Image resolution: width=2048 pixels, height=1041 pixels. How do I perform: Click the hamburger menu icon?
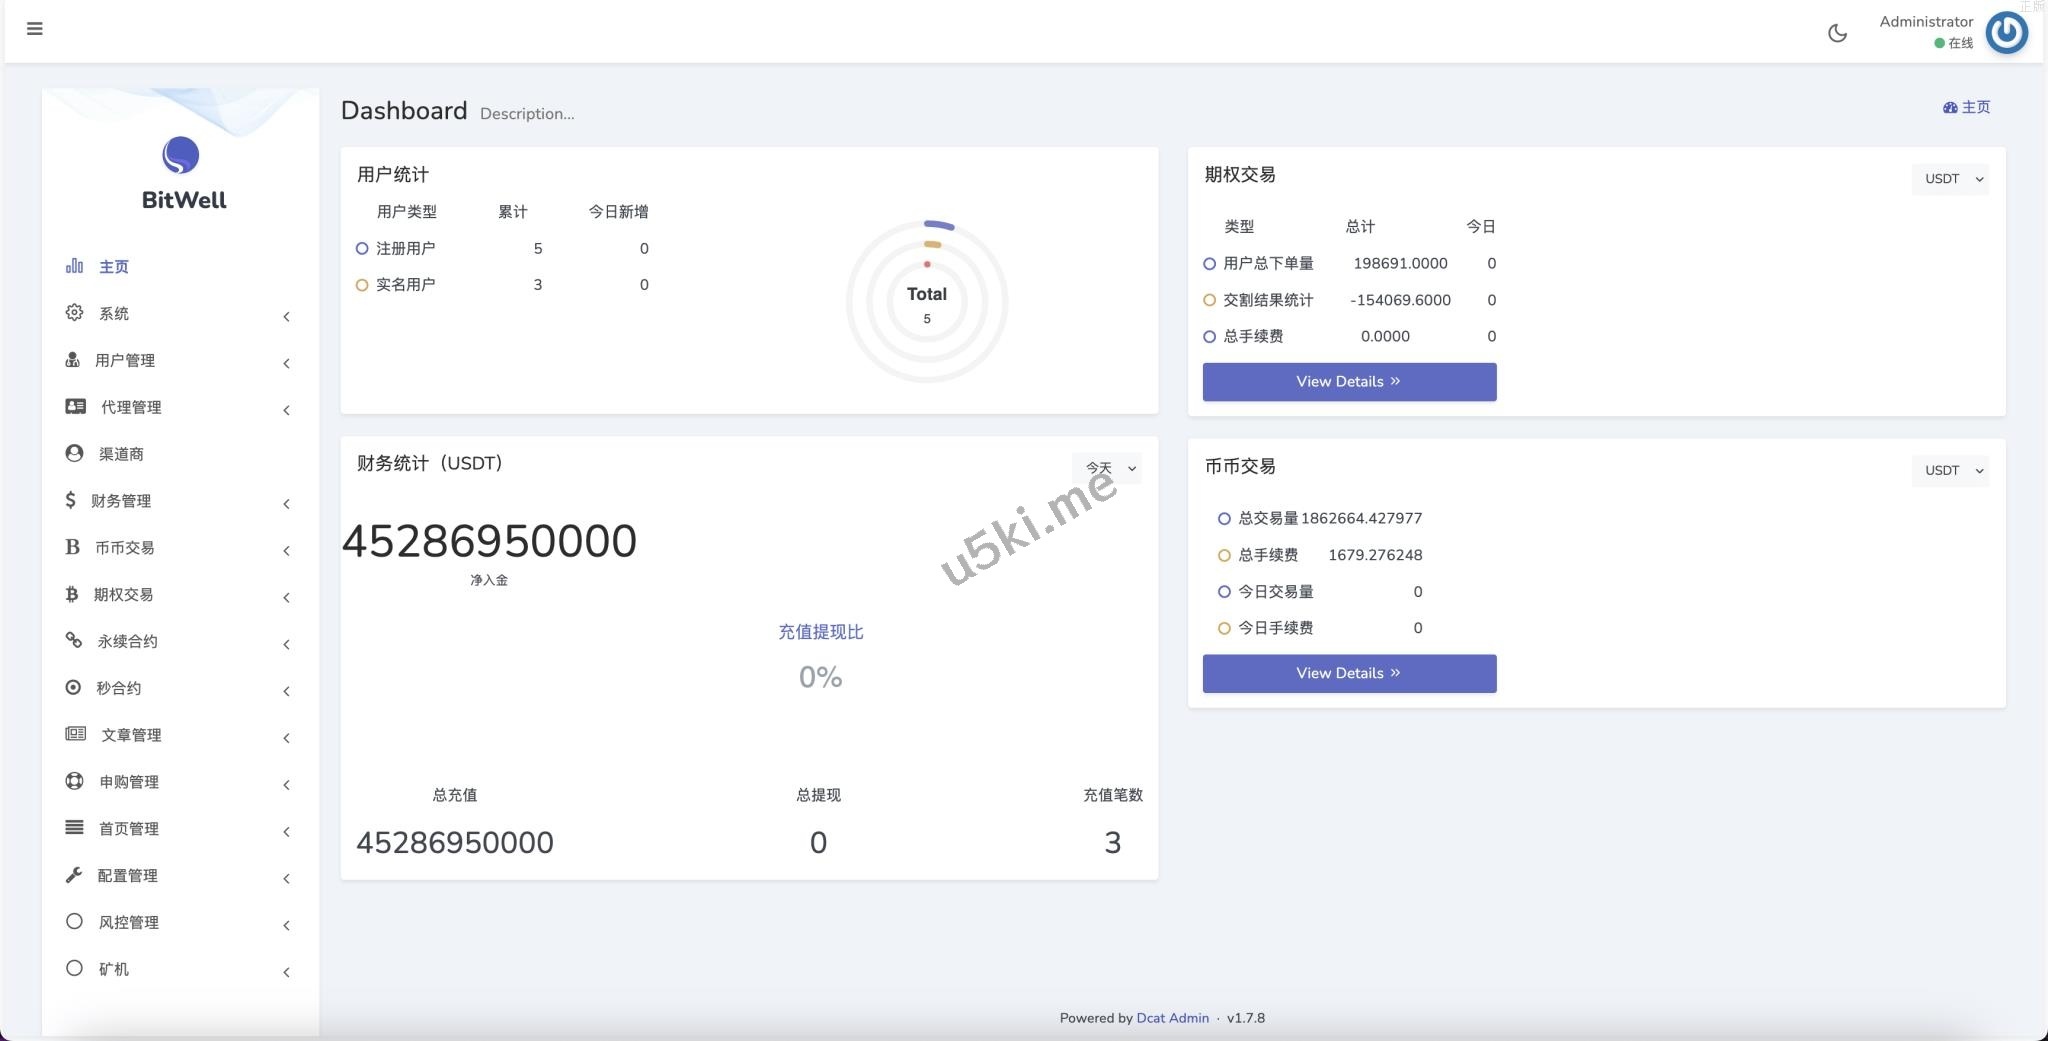(35, 29)
